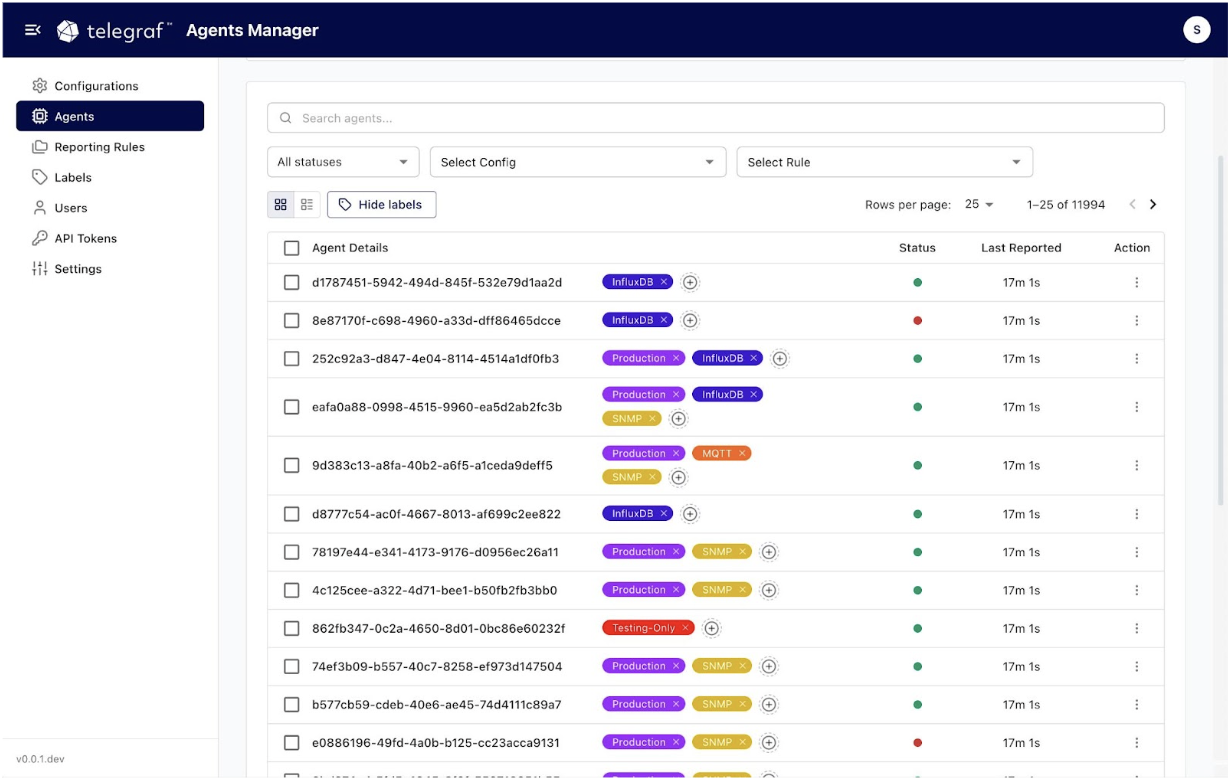
Task: Open agent b577cb59-cdeb-40e6-ae45-74d4111c89a7 details
Action: coord(437,705)
